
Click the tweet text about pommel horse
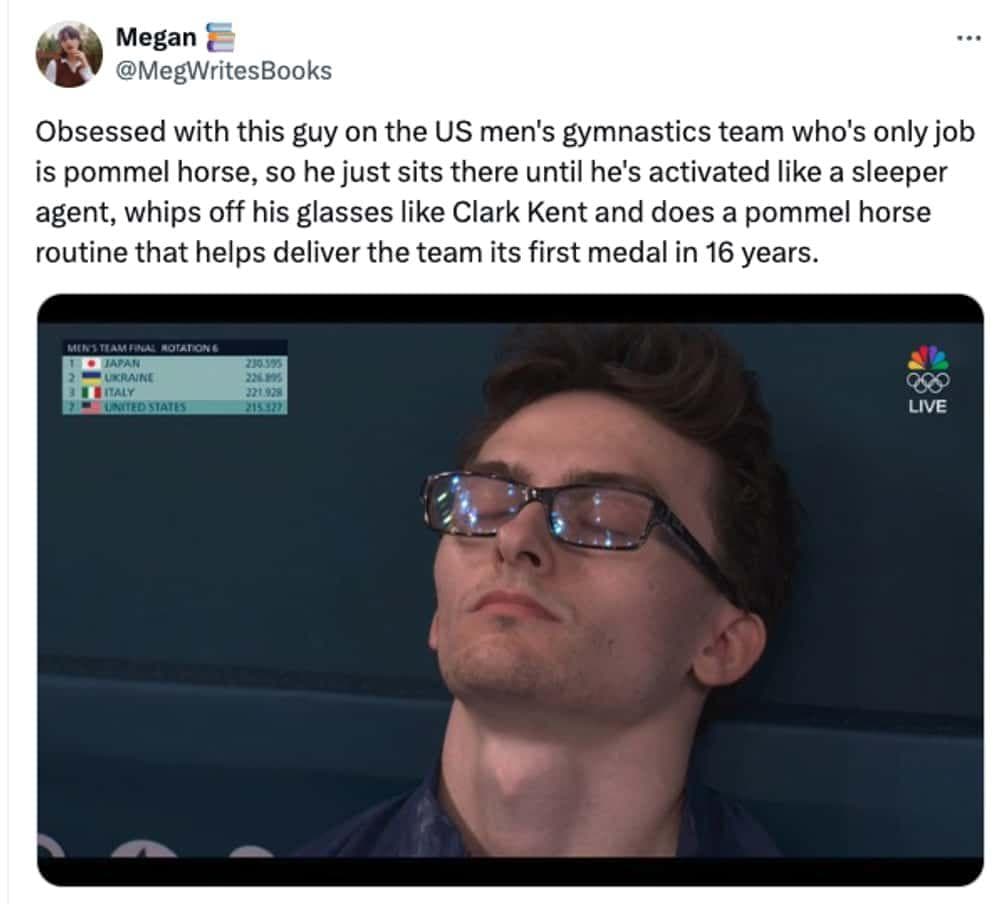click(505, 192)
